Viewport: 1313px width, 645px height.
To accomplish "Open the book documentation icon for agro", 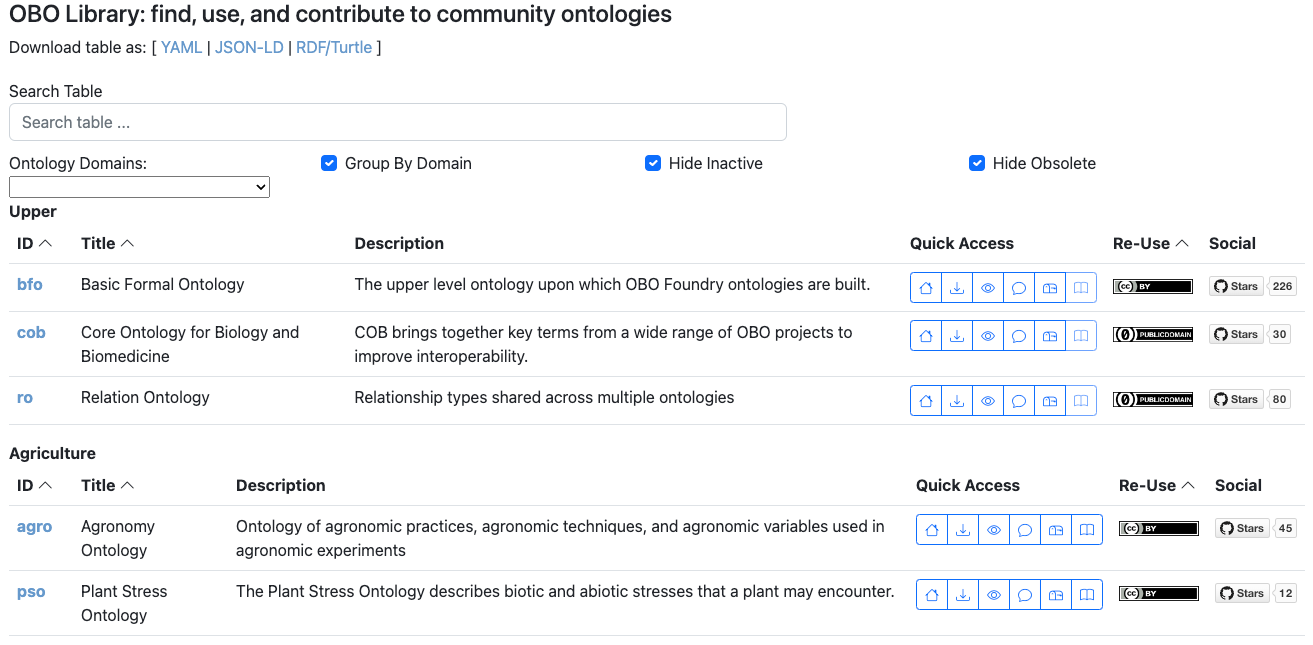I will pos(1087,530).
